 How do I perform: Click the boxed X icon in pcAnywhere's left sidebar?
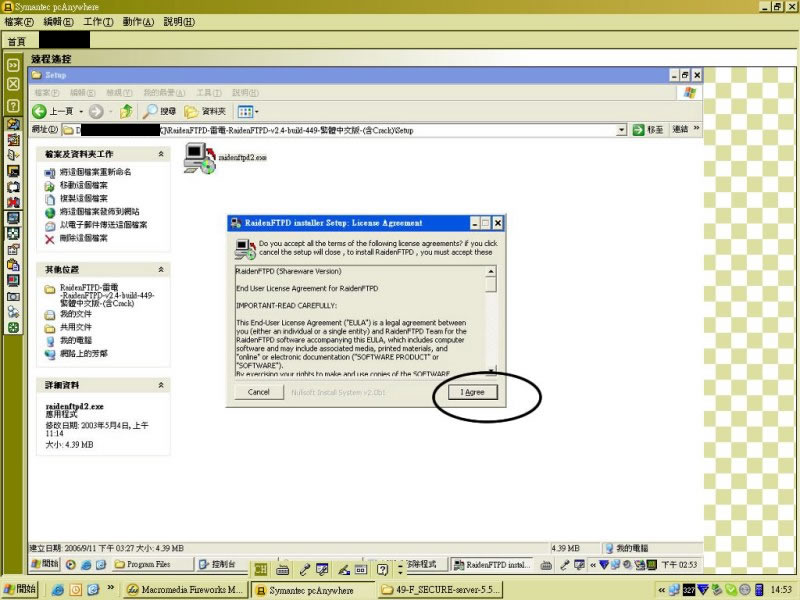click(13, 84)
